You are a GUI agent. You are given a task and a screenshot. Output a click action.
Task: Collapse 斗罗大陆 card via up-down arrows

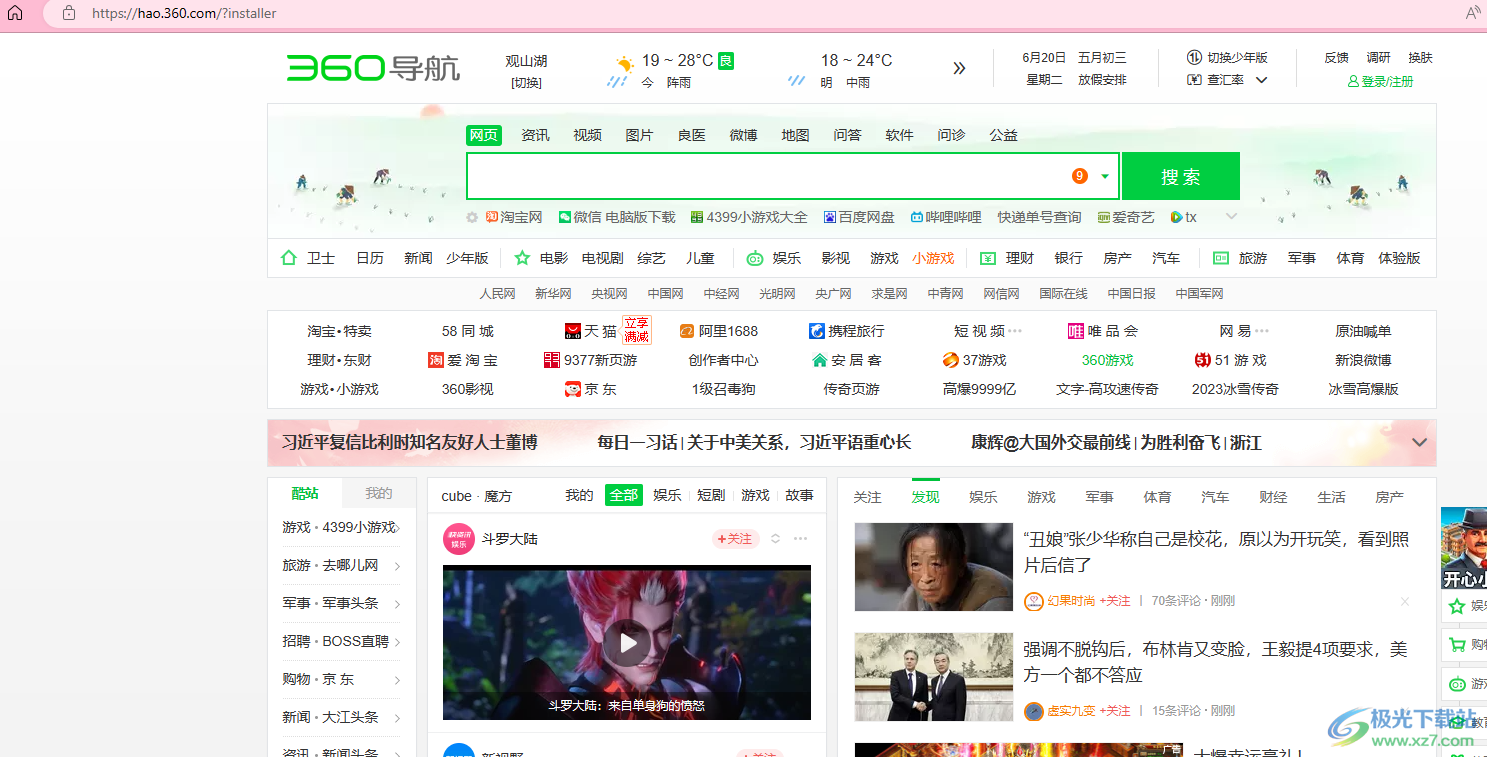[775, 539]
